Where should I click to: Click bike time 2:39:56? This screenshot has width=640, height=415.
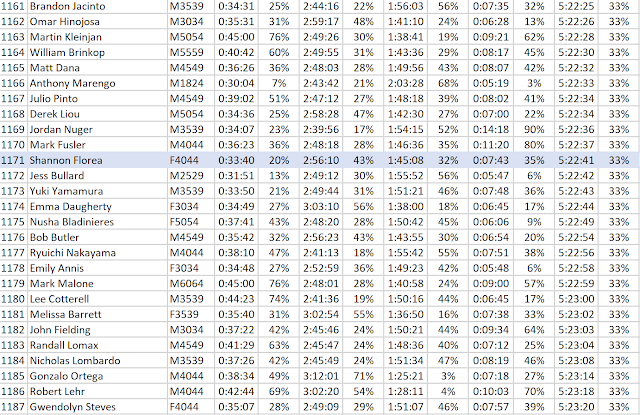(321, 129)
